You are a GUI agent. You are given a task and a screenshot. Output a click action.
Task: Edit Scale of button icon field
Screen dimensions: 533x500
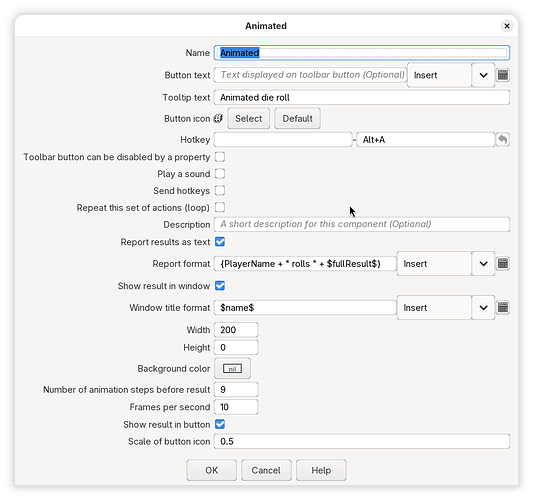pyautogui.click(x=362, y=441)
